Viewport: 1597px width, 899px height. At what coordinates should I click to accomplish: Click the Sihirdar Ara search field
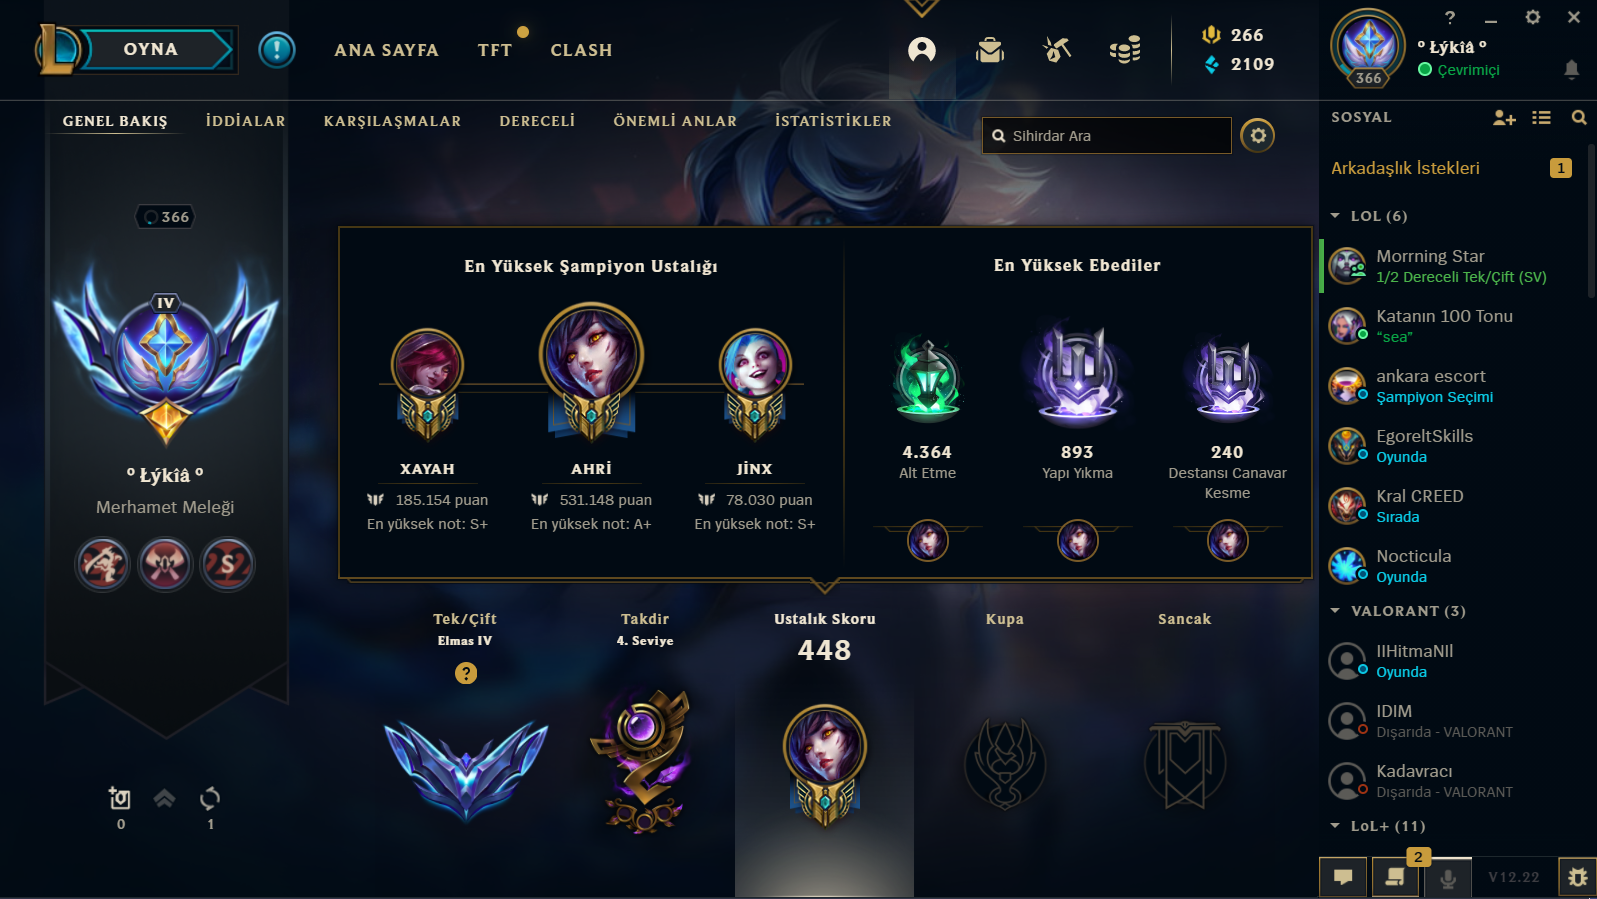point(1106,136)
